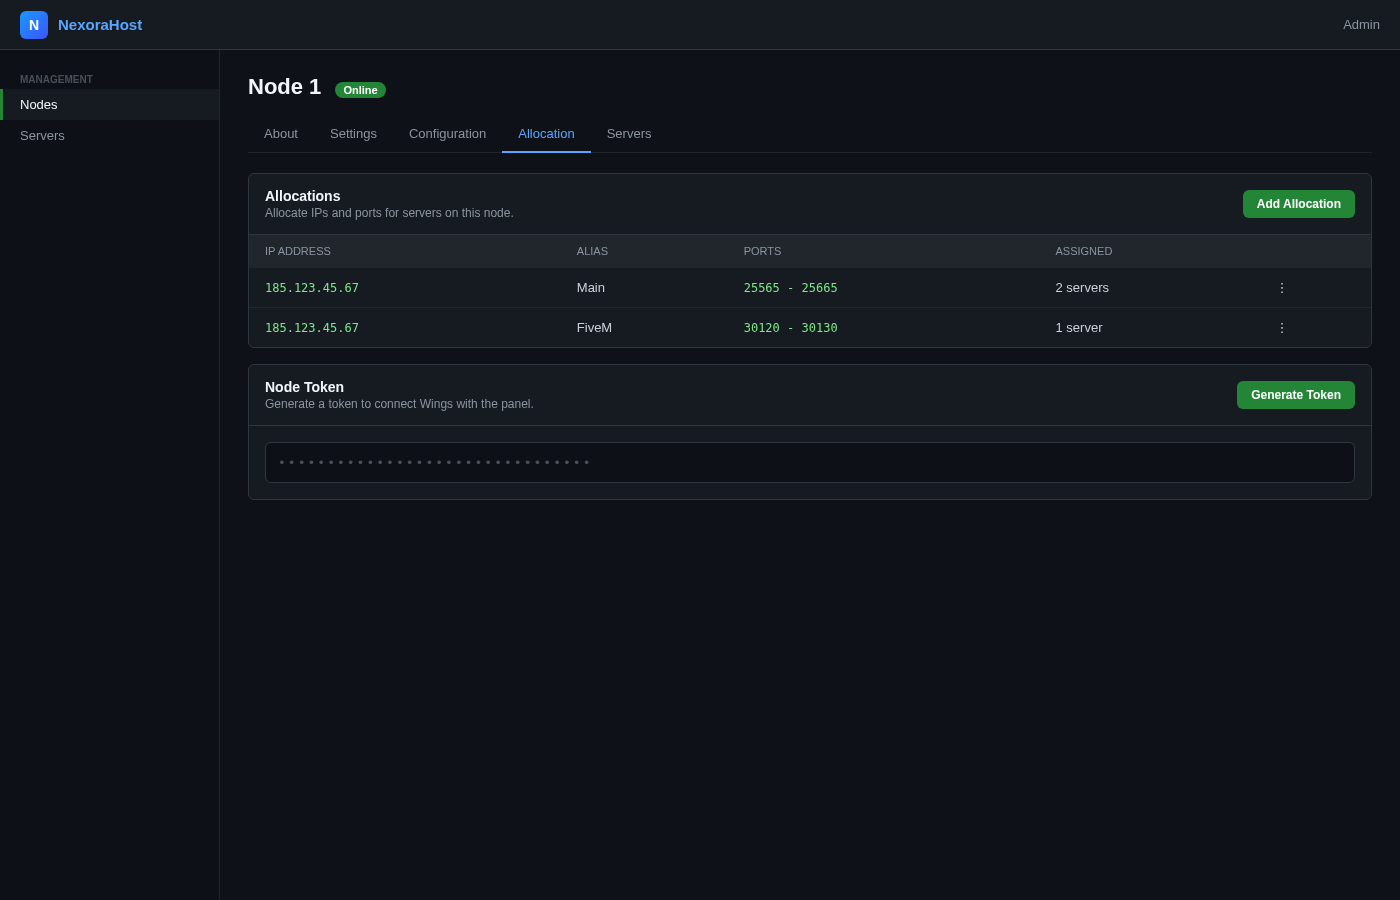Click the ASSIGNED column header
Image resolution: width=1400 pixels, height=900 pixels.
point(1084,251)
